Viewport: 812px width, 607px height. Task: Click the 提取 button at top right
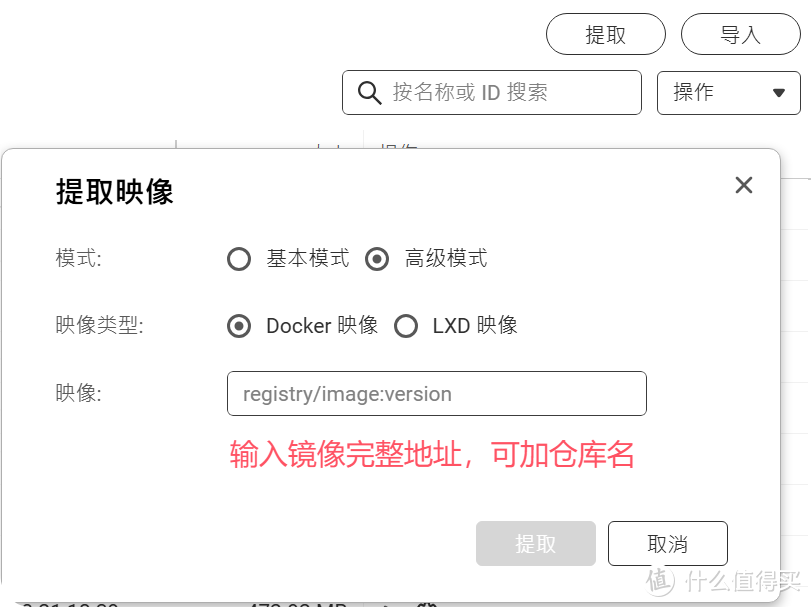point(606,34)
